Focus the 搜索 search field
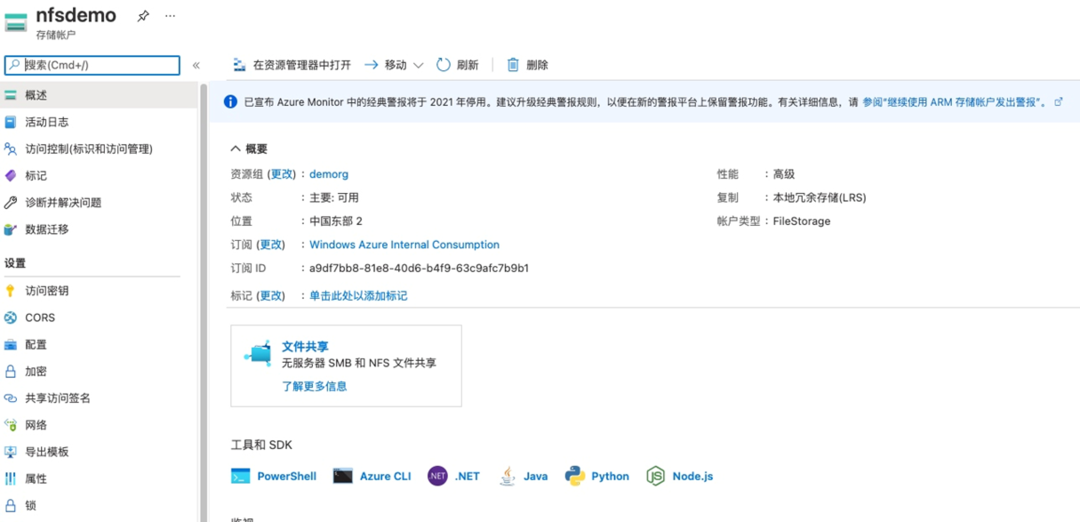Screen dimensions: 1080x522 [x=92, y=65]
